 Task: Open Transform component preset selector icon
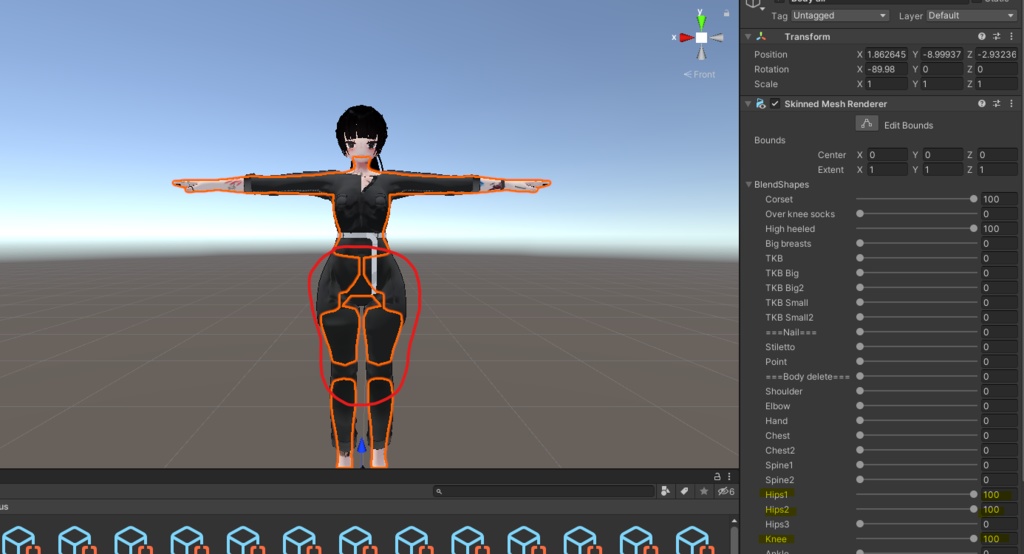(x=997, y=37)
